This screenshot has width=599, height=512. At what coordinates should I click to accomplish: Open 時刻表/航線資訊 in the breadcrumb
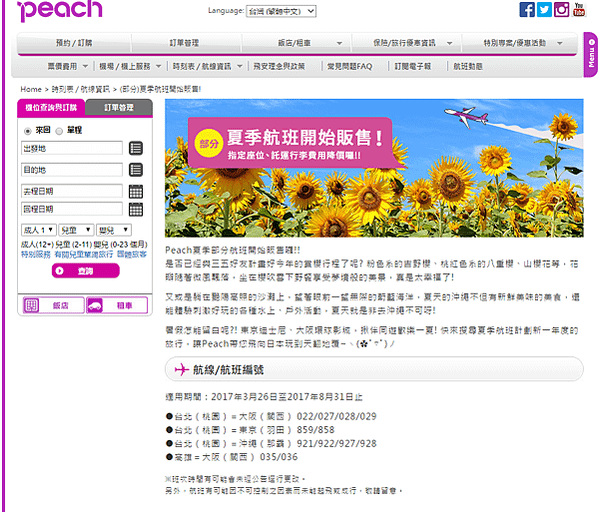coord(81,89)
